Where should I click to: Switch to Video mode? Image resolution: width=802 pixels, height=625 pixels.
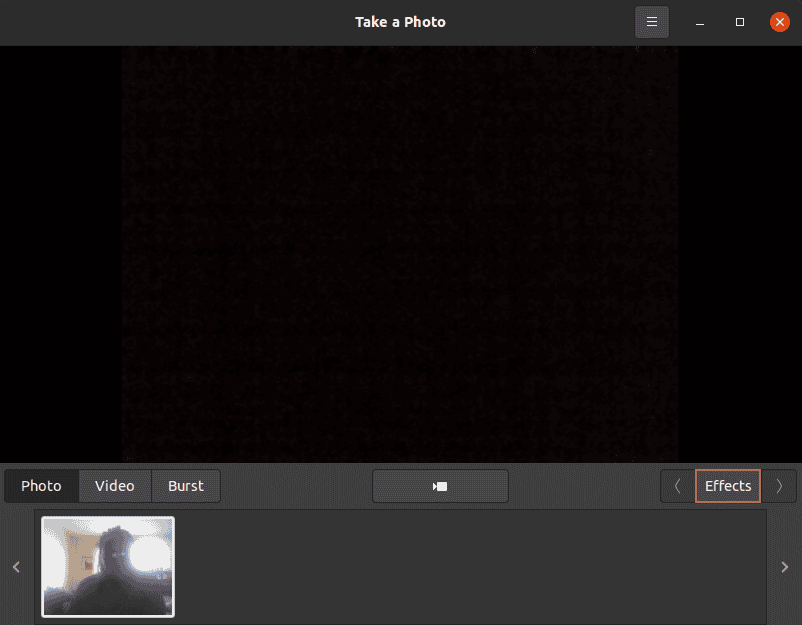pyautogui.click(x=115, y=486)
